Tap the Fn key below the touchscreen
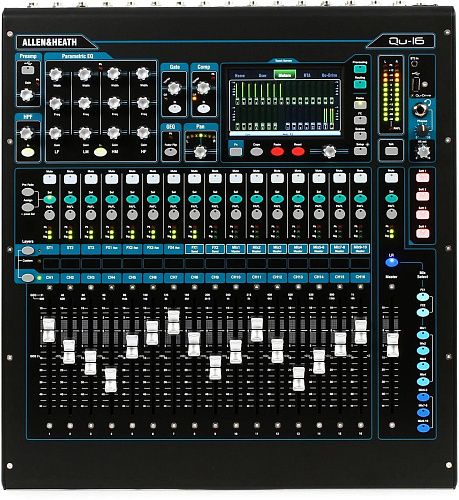Screen dimensions: 459x500 tap(236, 152)
